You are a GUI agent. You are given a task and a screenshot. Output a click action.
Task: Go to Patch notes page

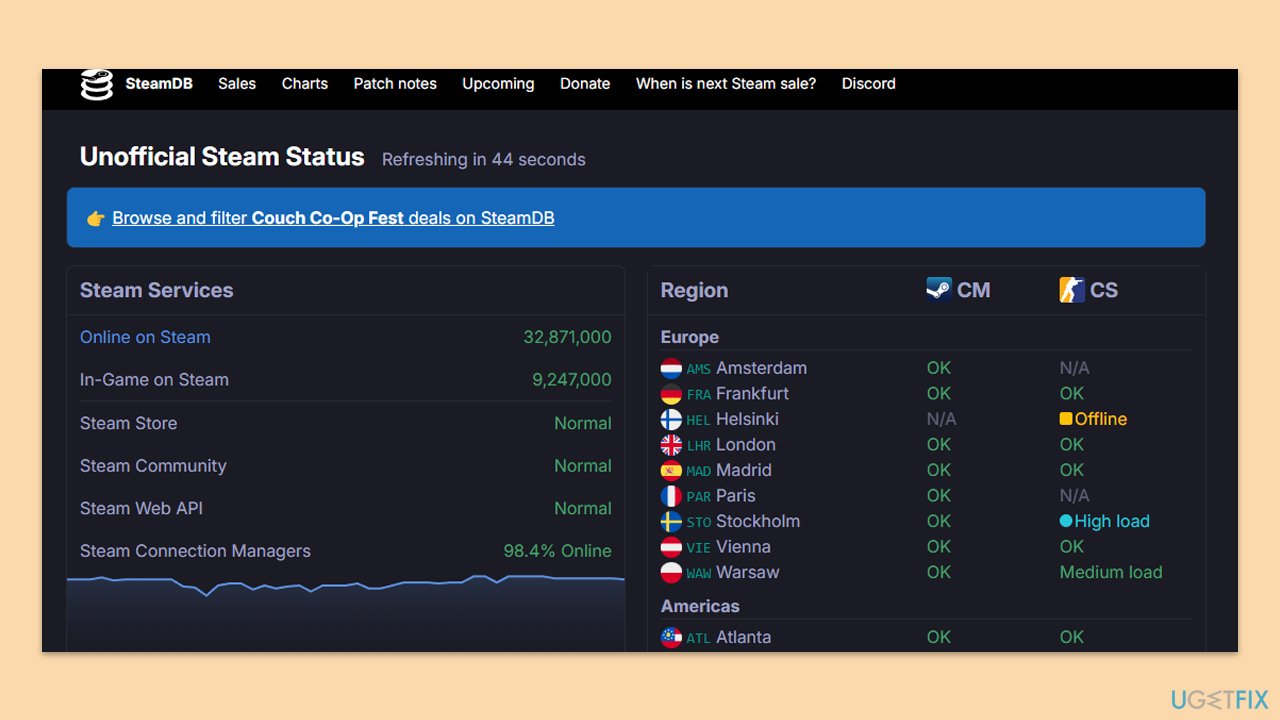tap(395, 84)
